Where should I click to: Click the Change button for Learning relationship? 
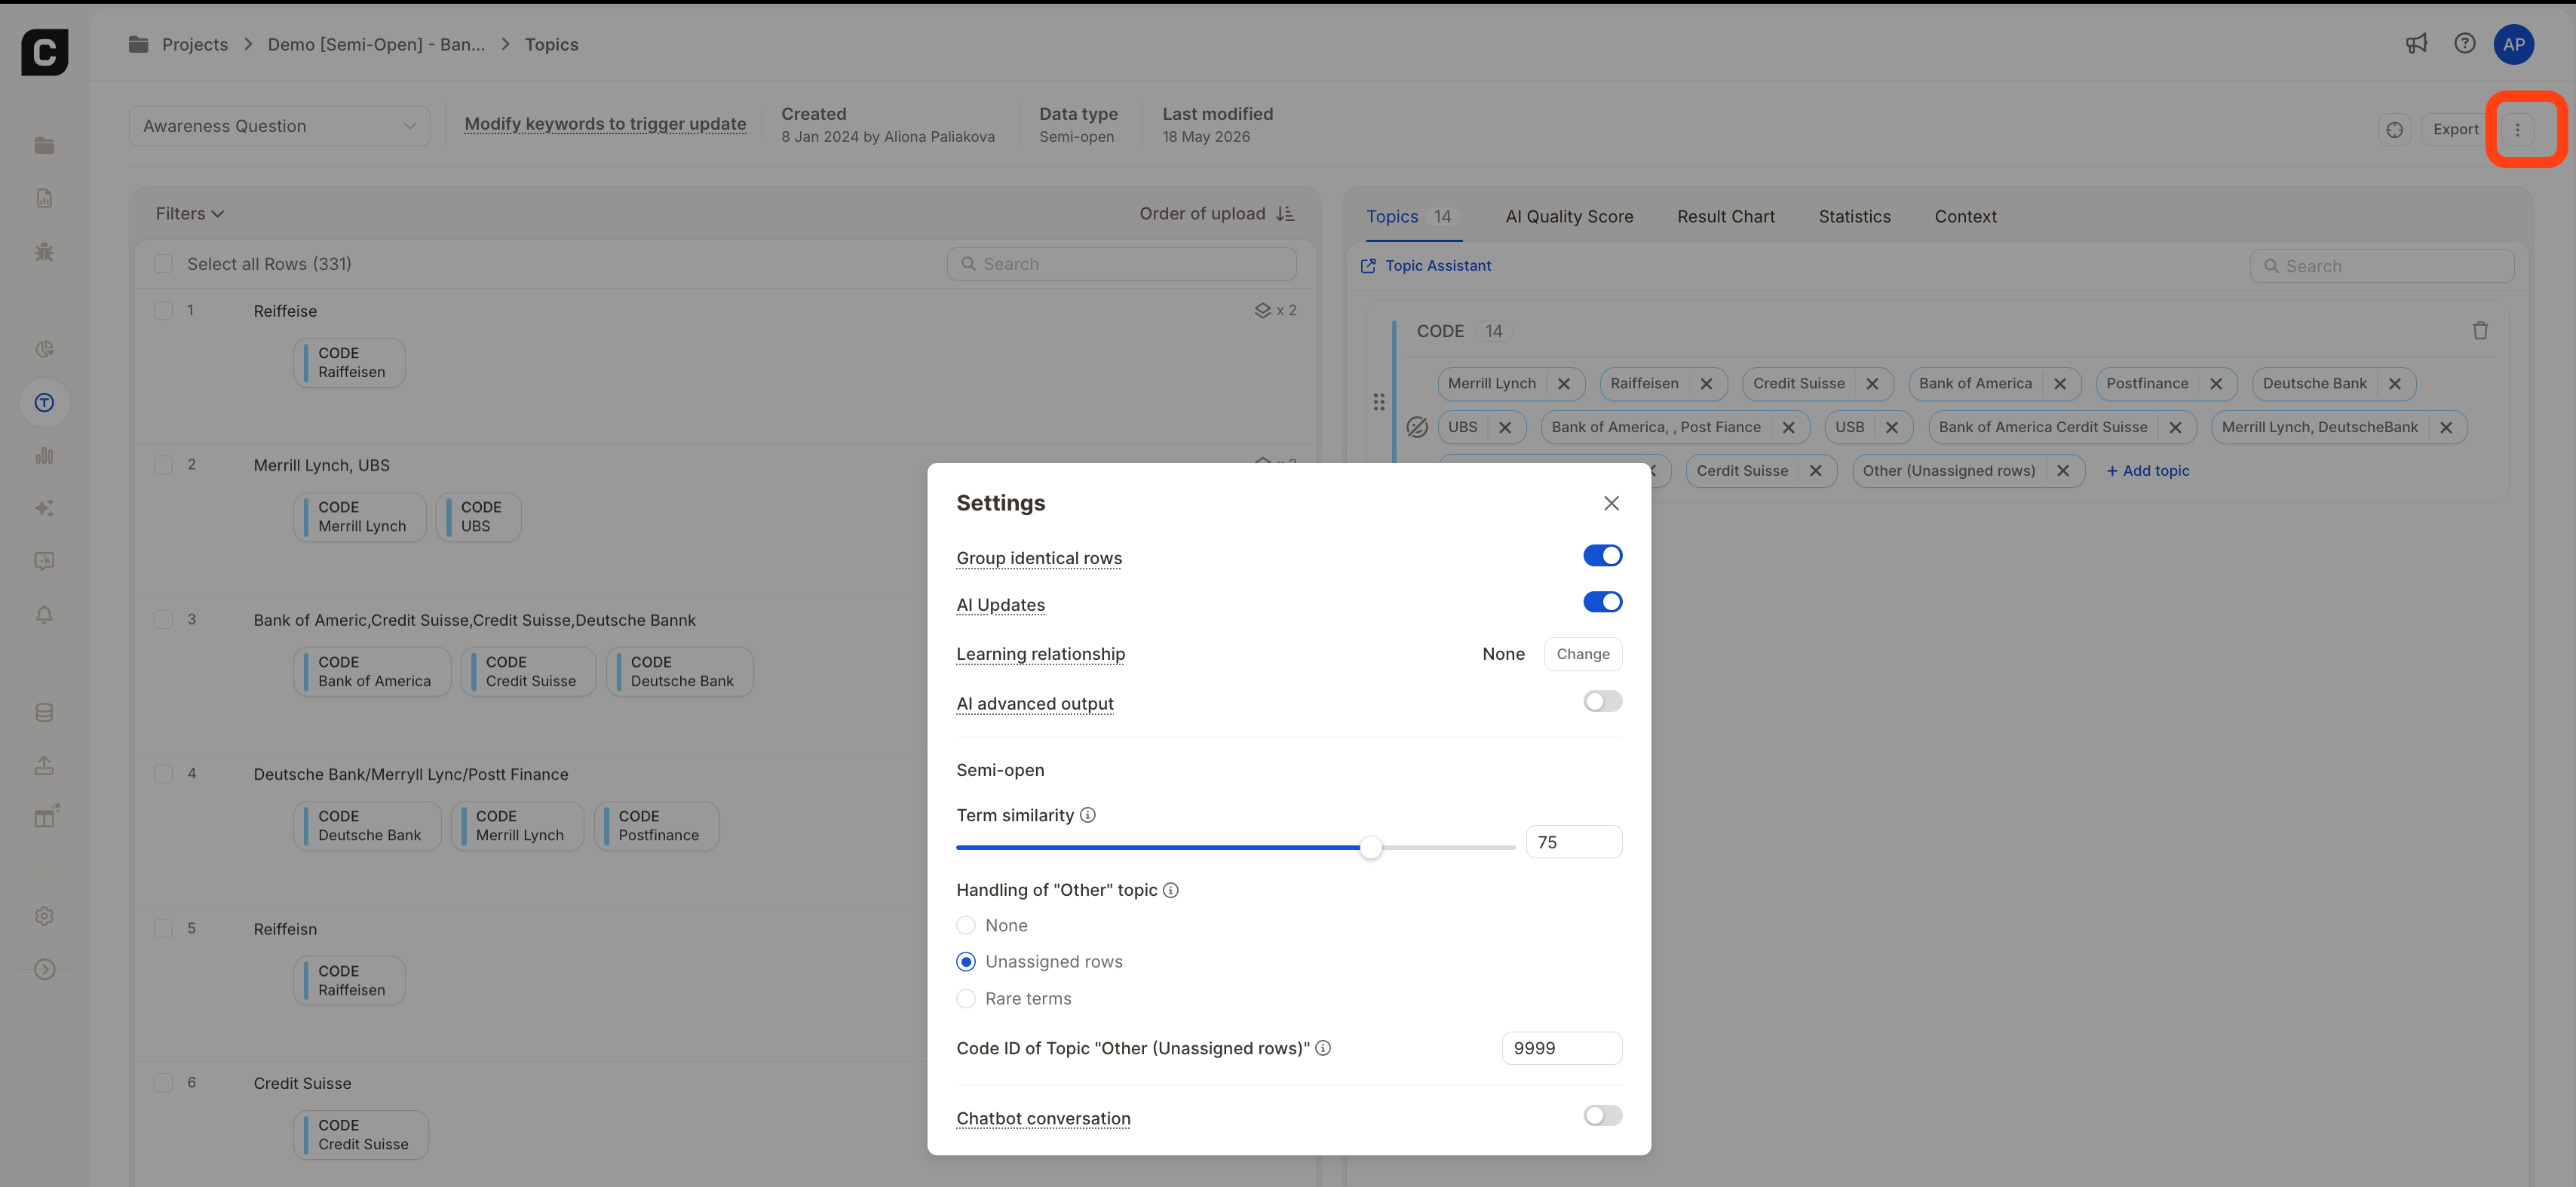coord(1582,654)
